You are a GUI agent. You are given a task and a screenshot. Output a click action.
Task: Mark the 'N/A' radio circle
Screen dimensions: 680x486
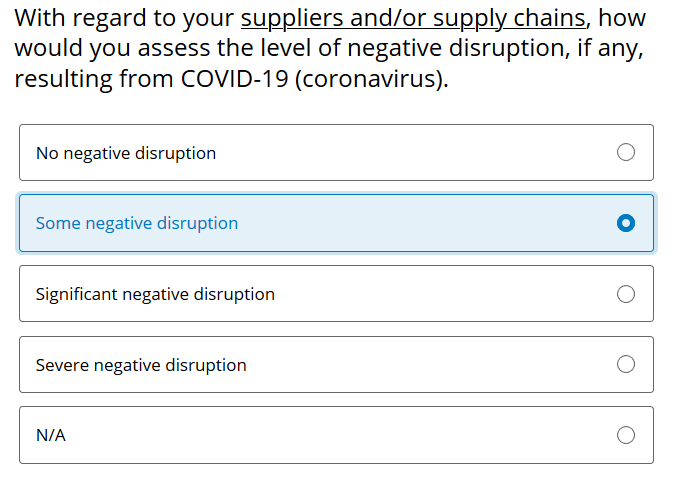[626, 435]
